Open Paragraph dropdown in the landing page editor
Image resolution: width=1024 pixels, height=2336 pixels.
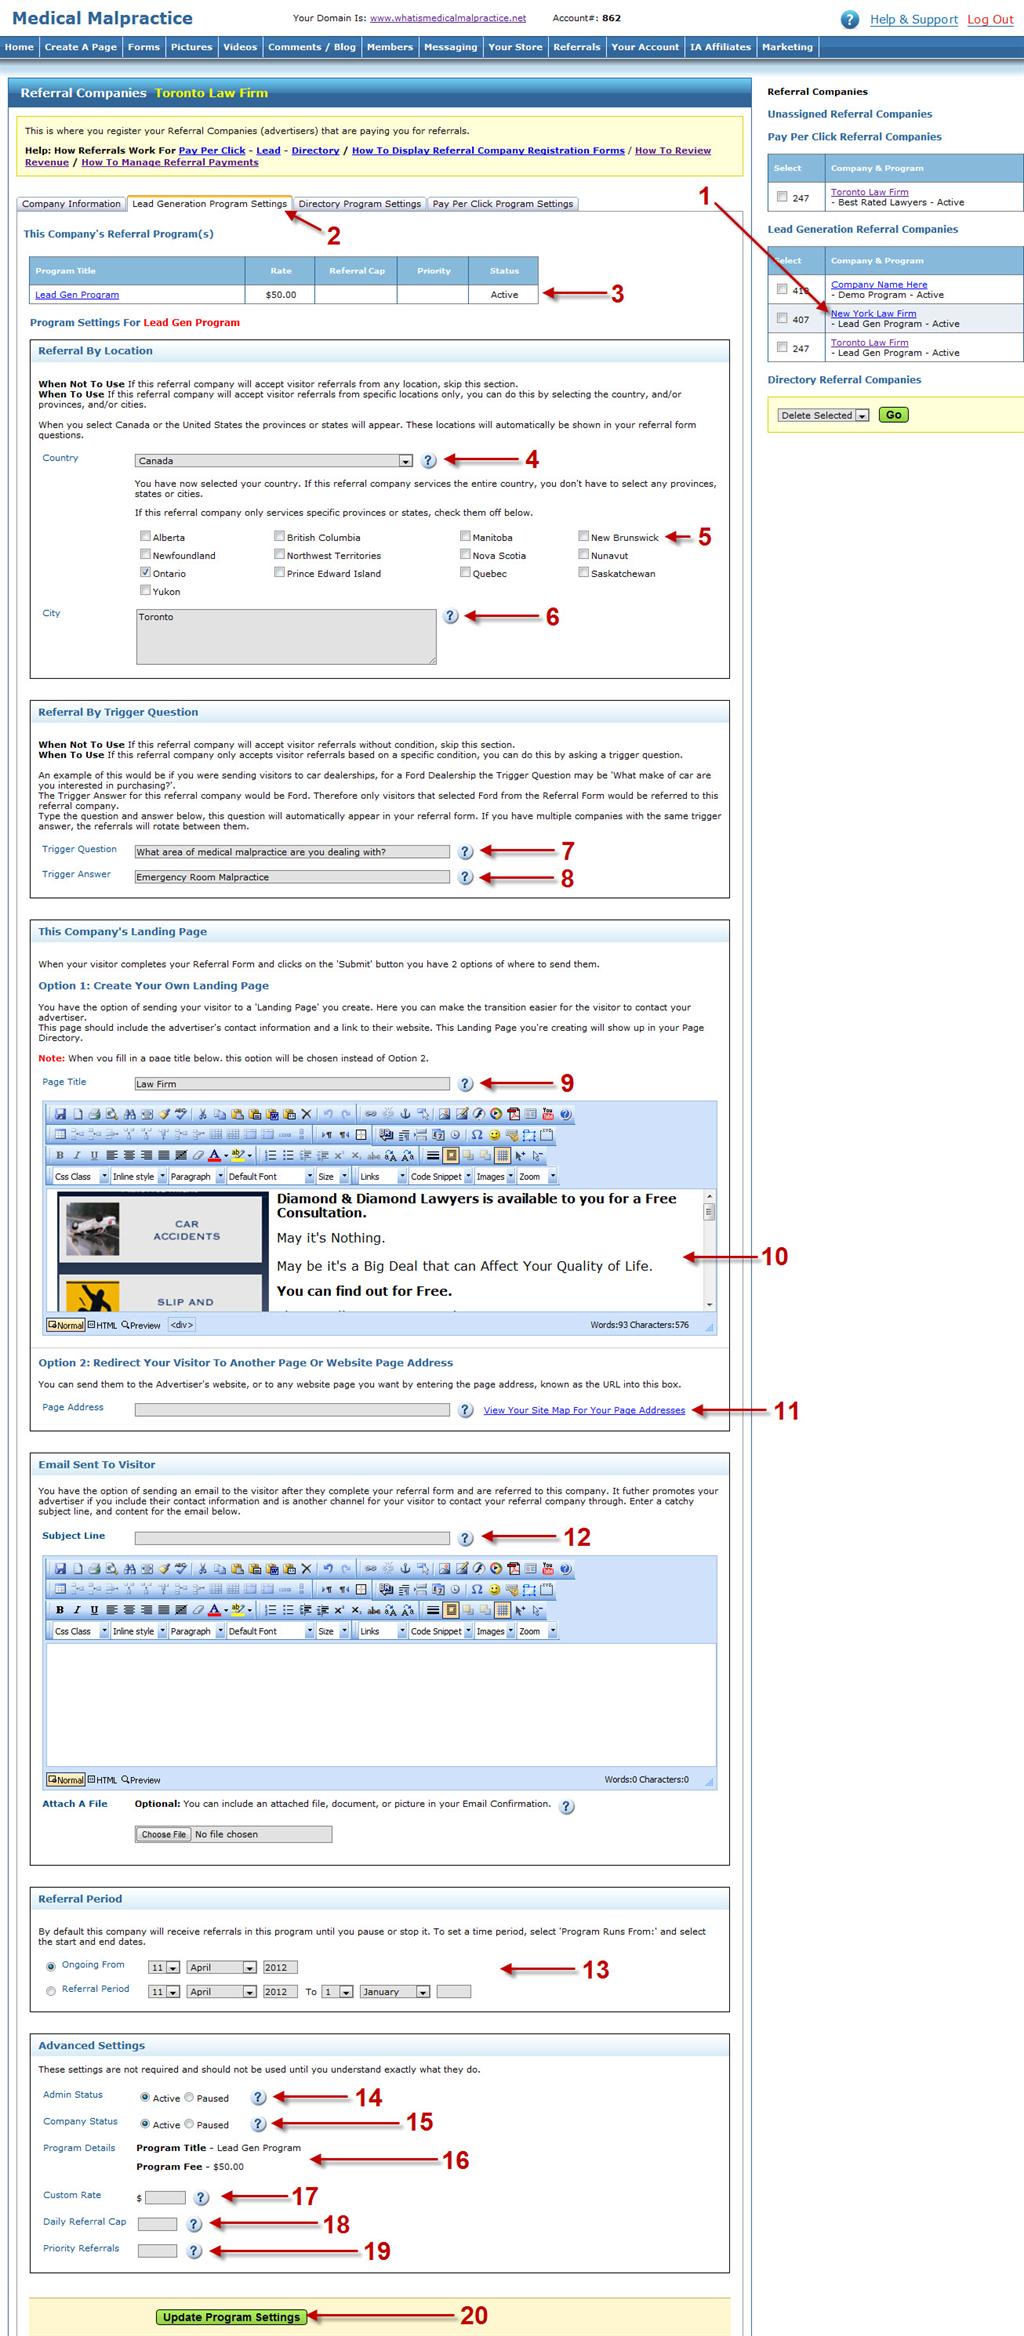click(196, 1176)
